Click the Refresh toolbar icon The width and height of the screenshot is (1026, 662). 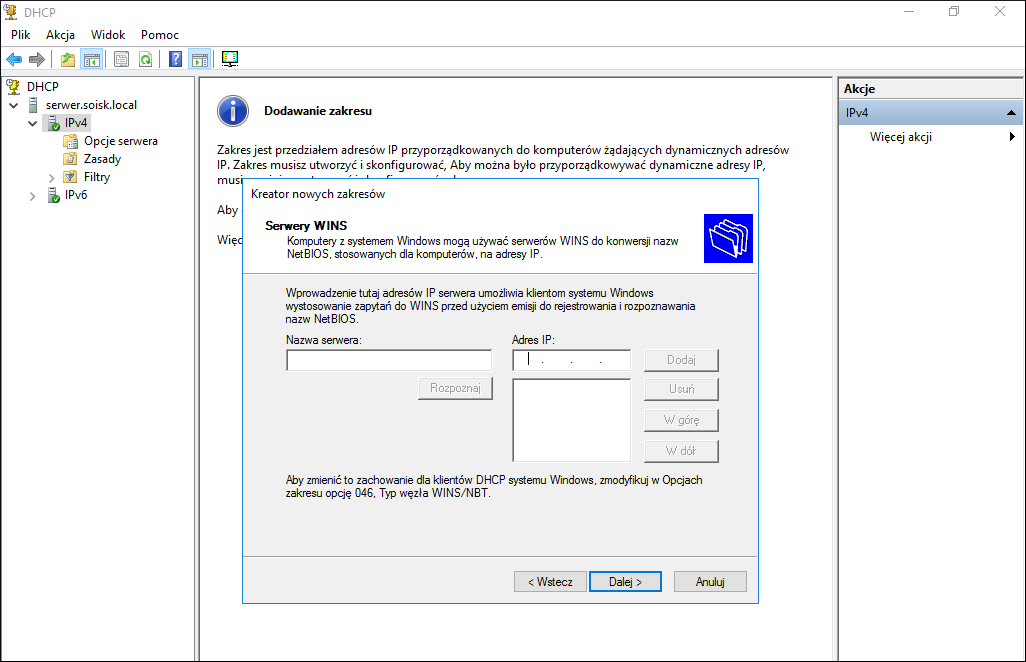145,60
